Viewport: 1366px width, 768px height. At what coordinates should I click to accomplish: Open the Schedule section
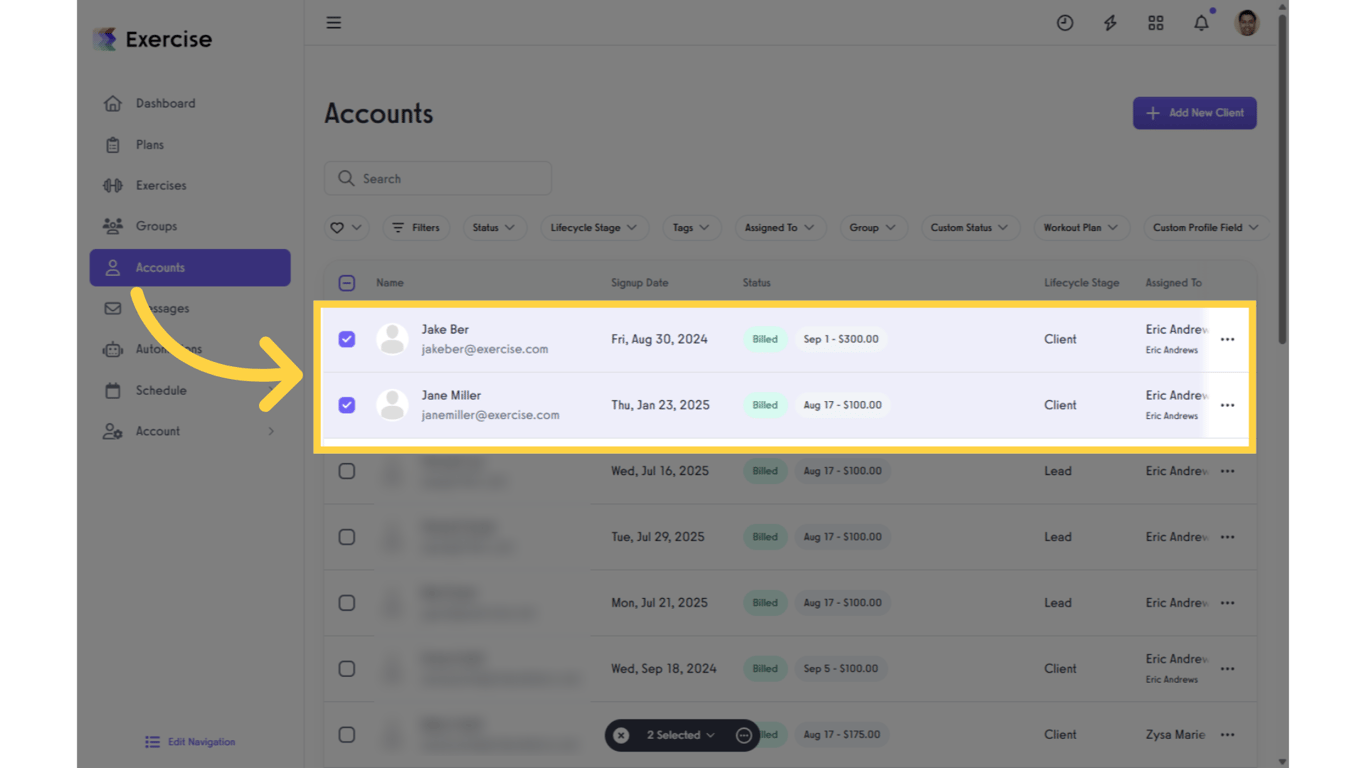pos(161,390)
